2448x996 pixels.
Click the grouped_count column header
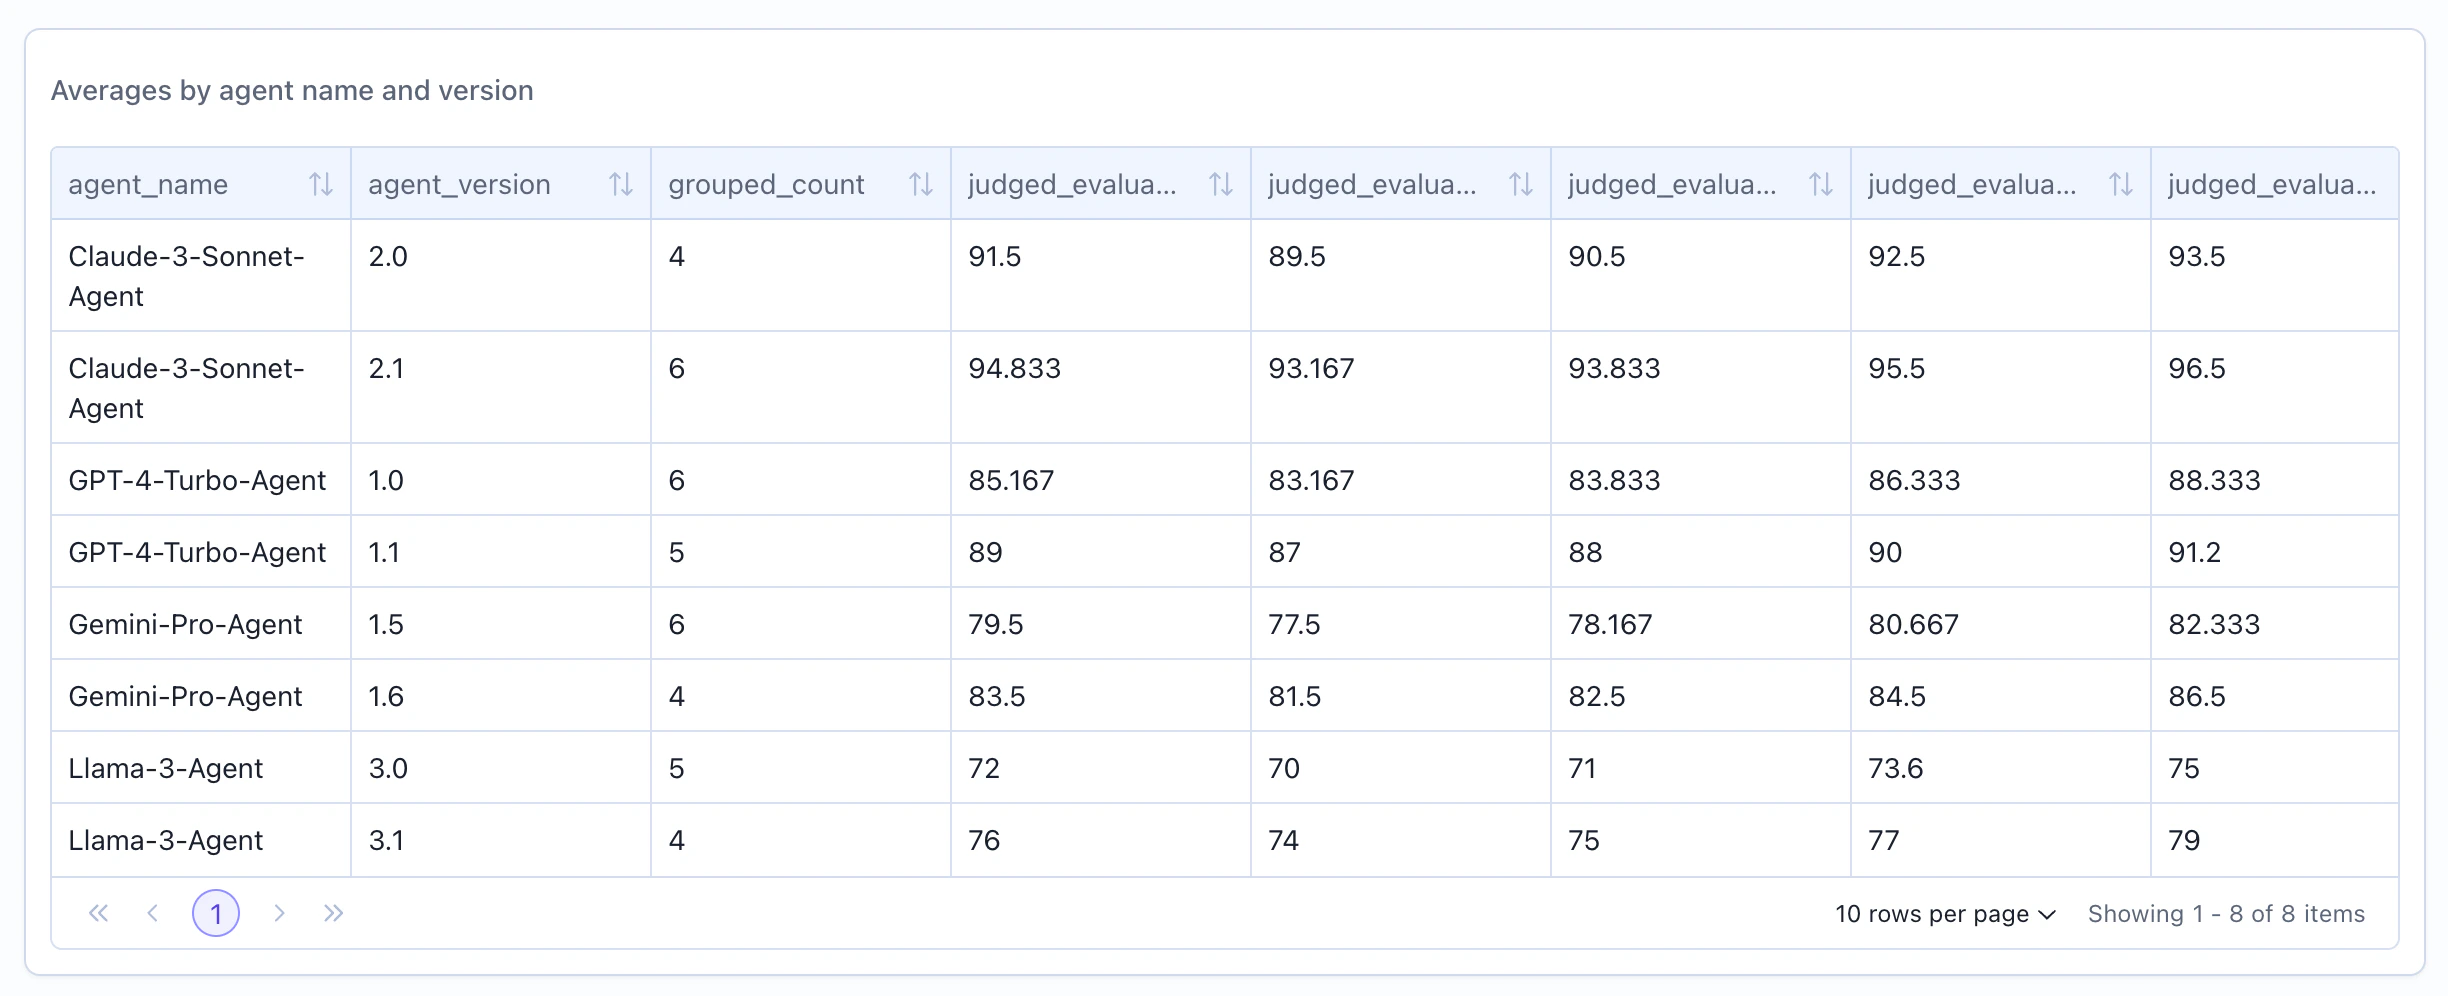tap(766, 184)
